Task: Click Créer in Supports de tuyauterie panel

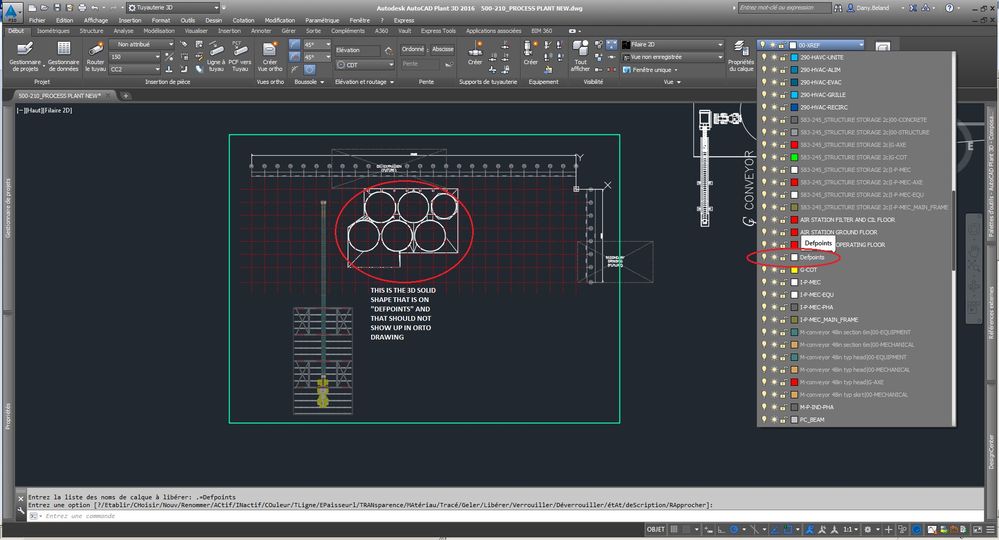Action: [475, 53]
